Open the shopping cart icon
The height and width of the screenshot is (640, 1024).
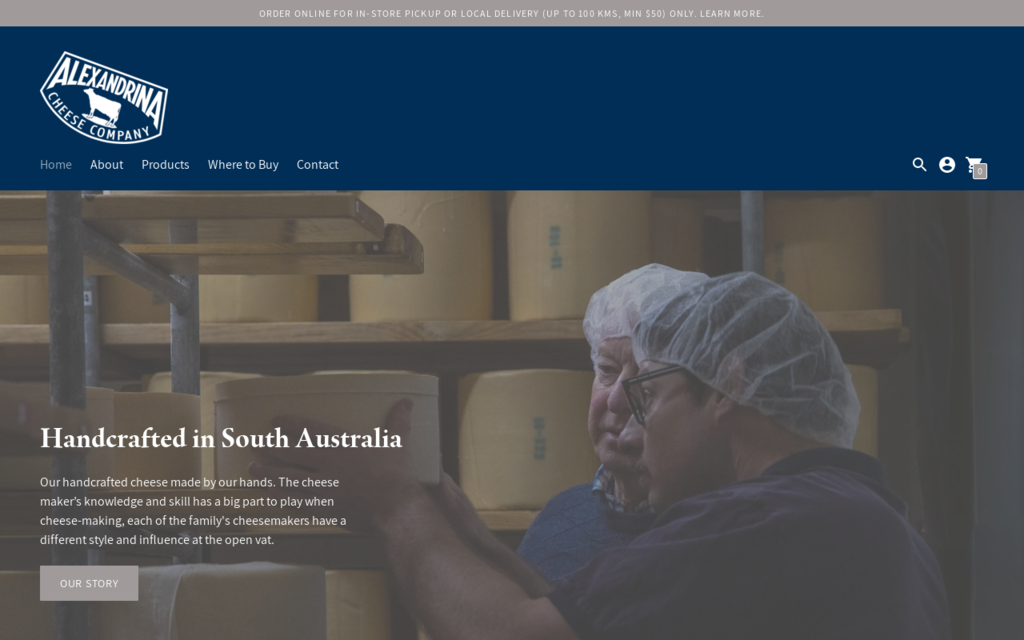coord(974,165)
